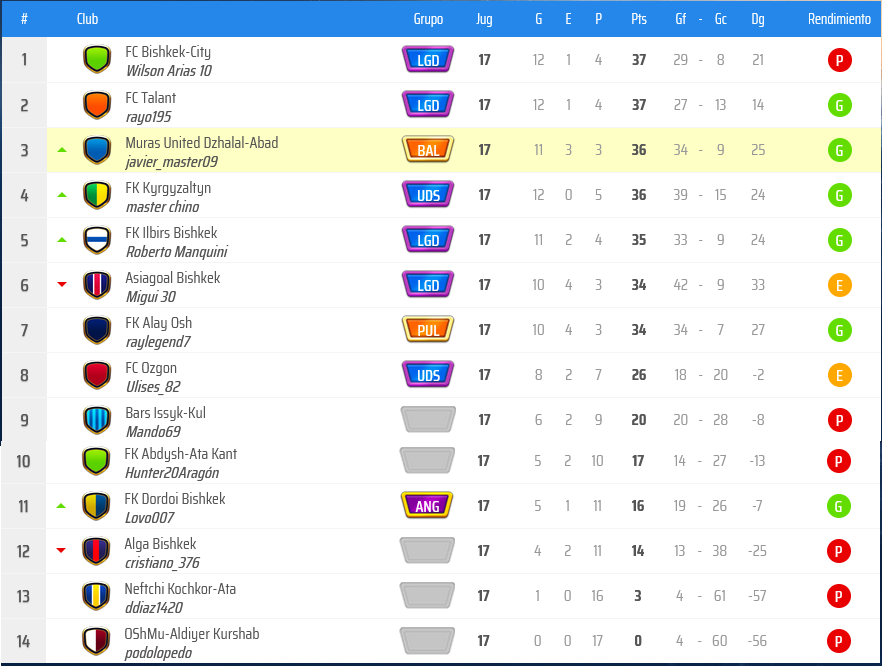This screenshot has height=666, width=882.
Task: Click the empty group badge for OShMu-Aldiyer Kurshab
Action: [x=427, y=641]
